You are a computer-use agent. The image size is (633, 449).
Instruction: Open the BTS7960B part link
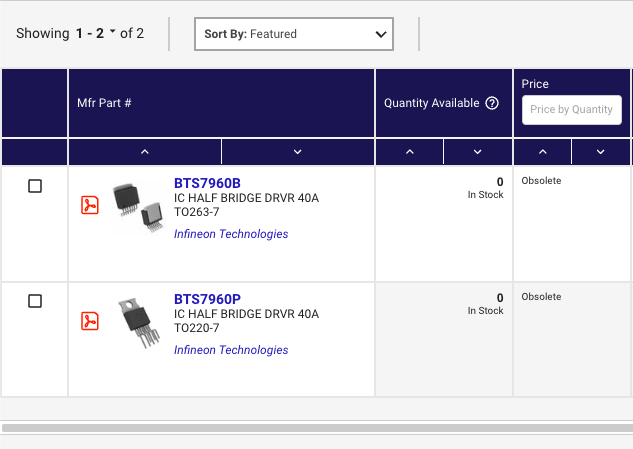point(207,183)
